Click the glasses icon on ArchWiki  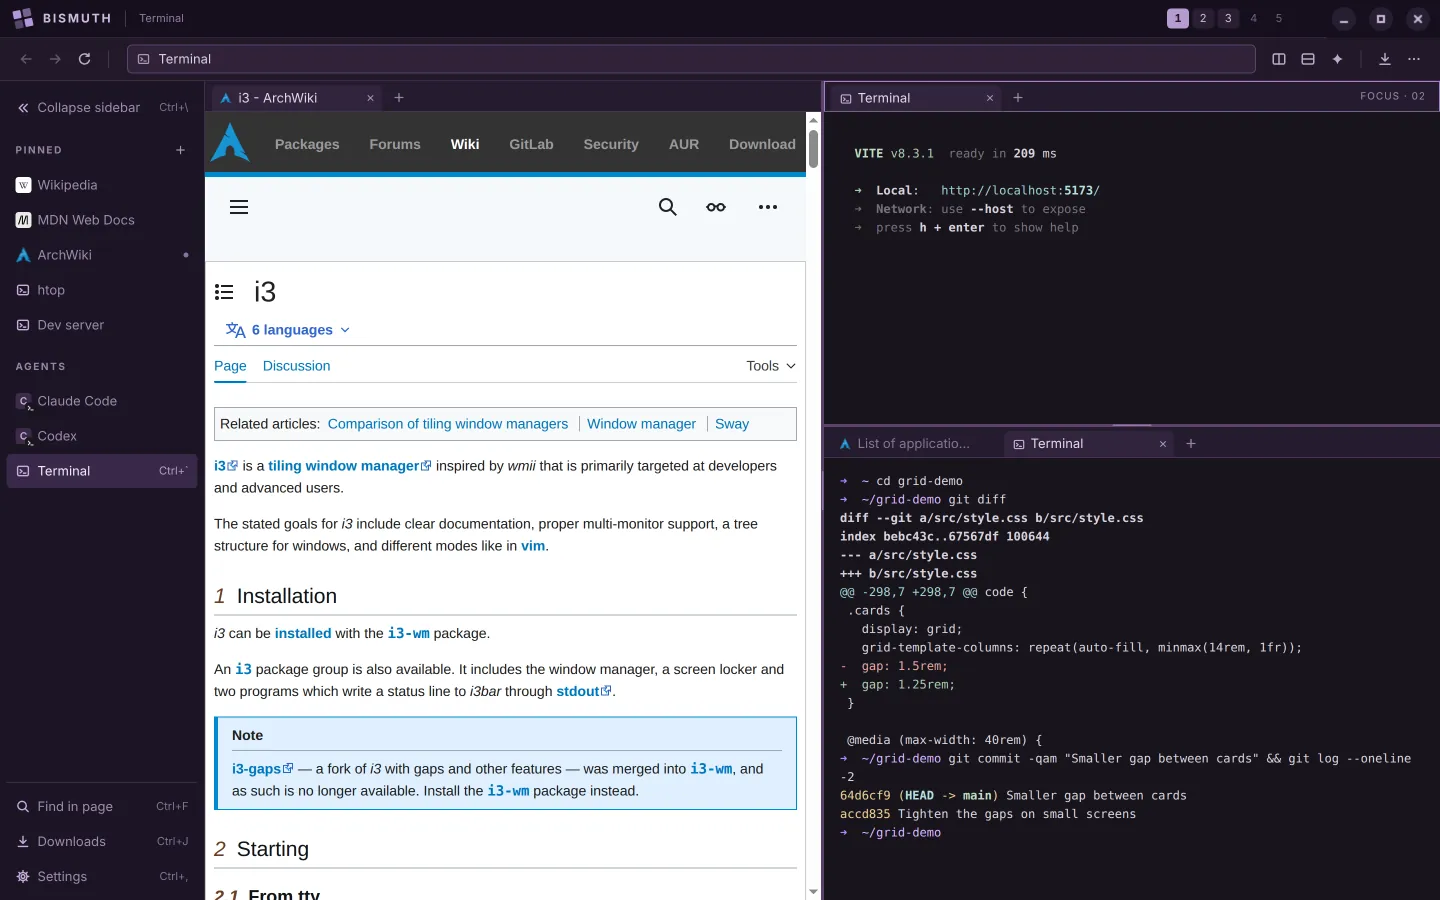click(x=716, y=207)
